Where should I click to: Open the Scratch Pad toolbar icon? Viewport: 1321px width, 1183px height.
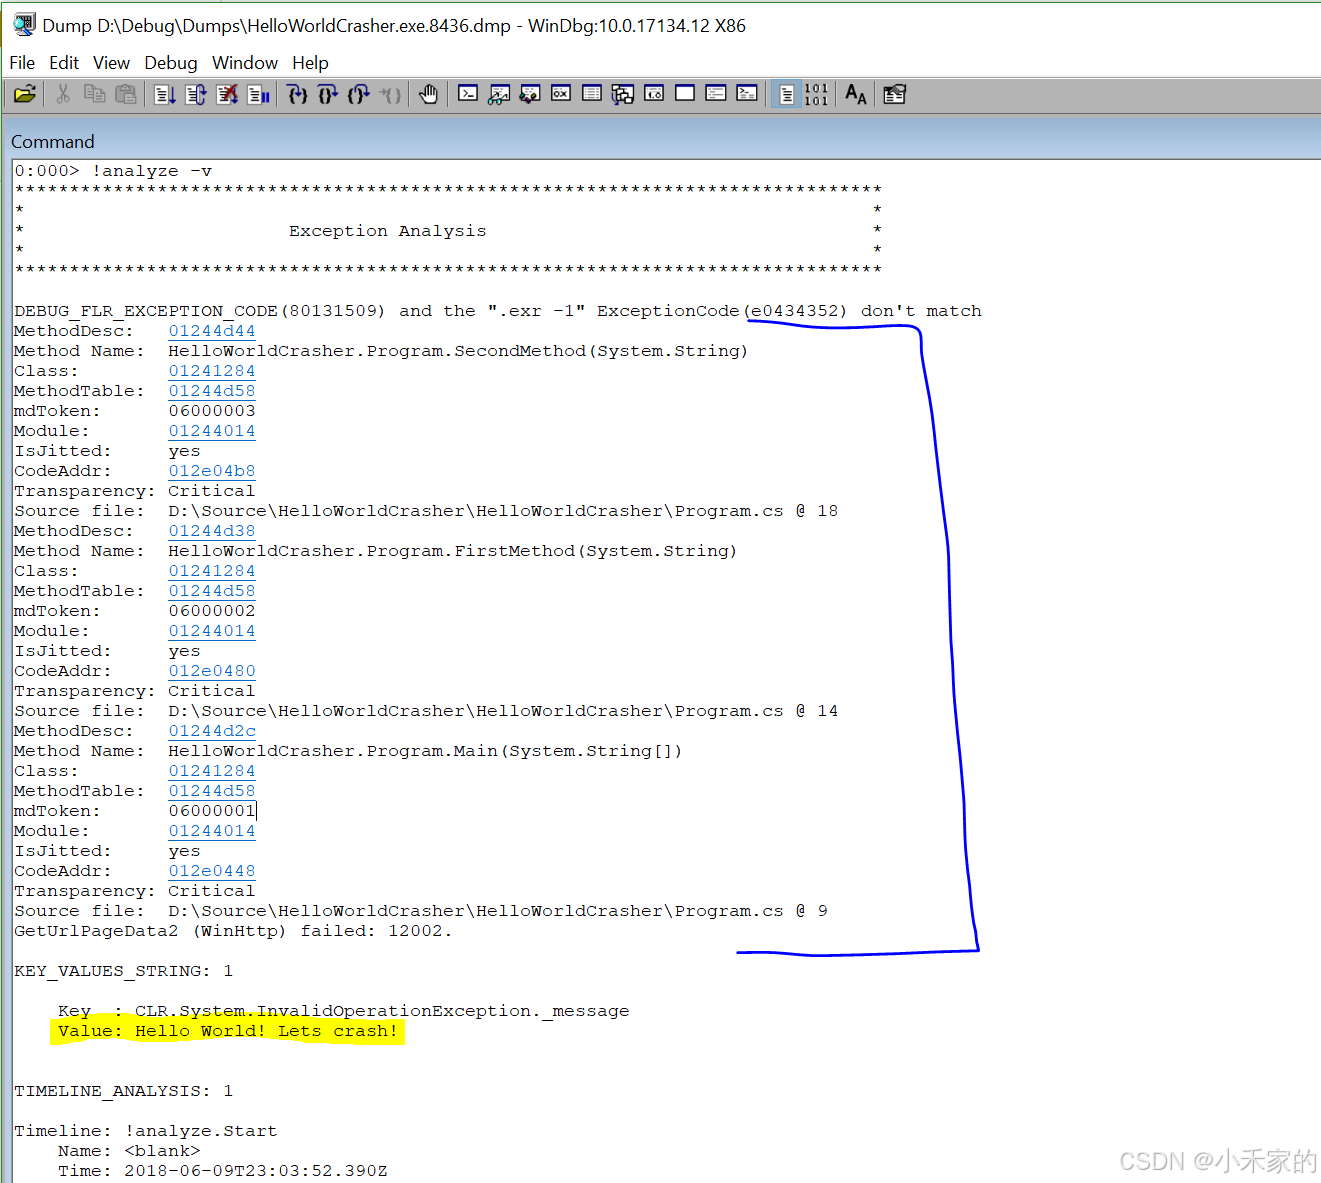(x=685, y=94)
